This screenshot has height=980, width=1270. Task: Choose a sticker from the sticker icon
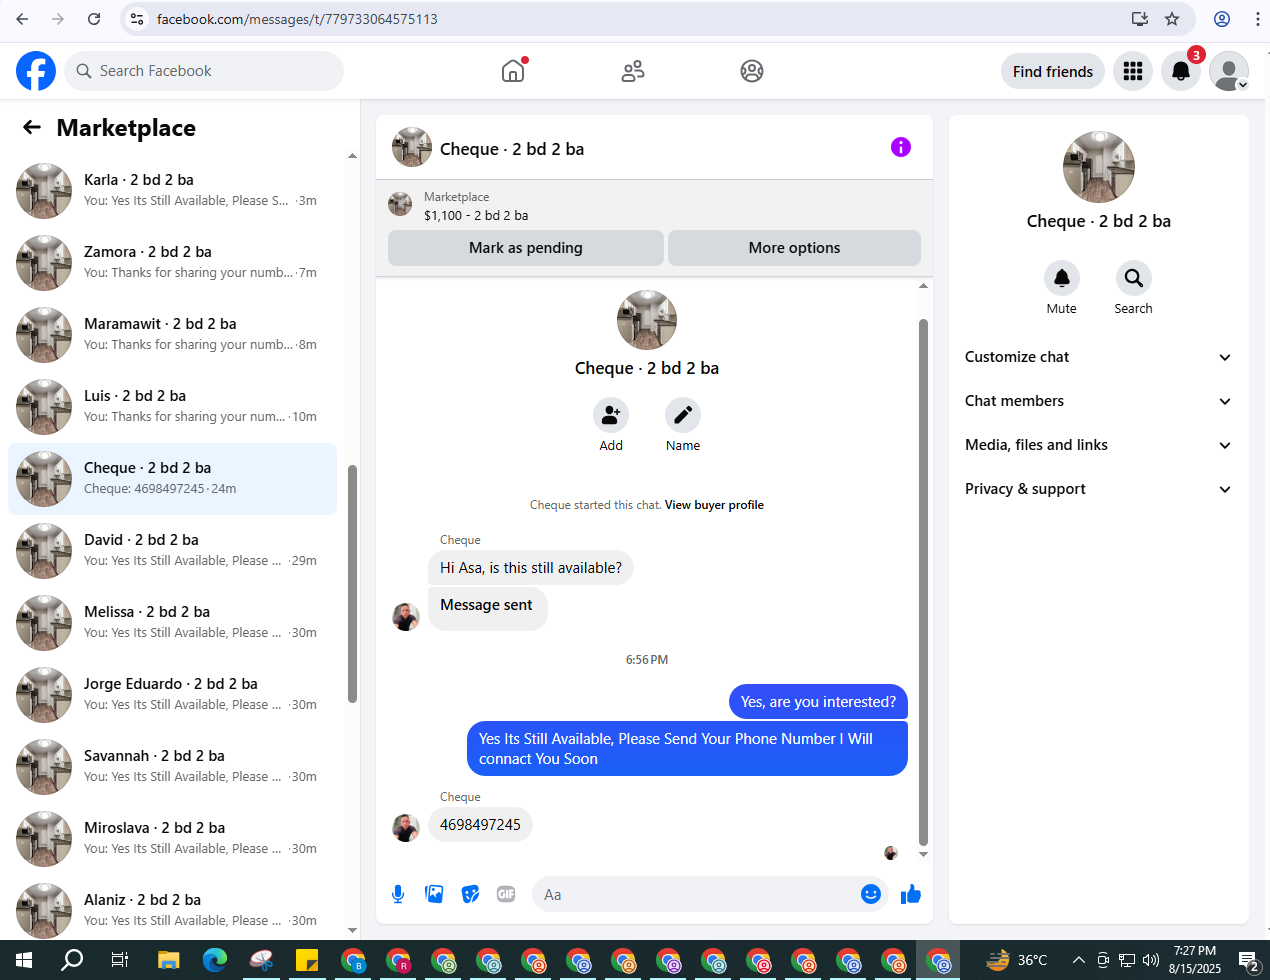click(470, 894)
